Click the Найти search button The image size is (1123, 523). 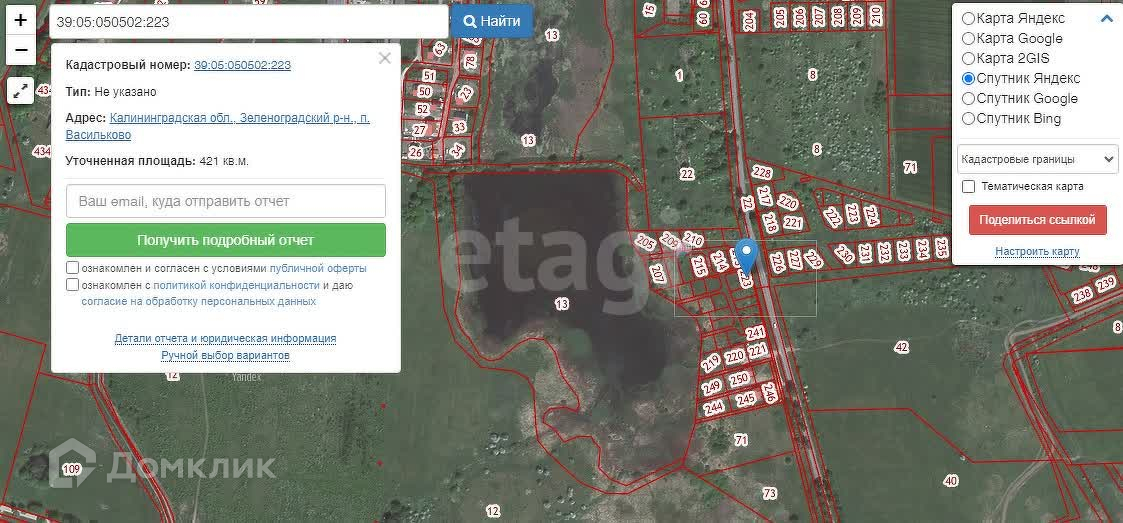[x=492, y=21]
